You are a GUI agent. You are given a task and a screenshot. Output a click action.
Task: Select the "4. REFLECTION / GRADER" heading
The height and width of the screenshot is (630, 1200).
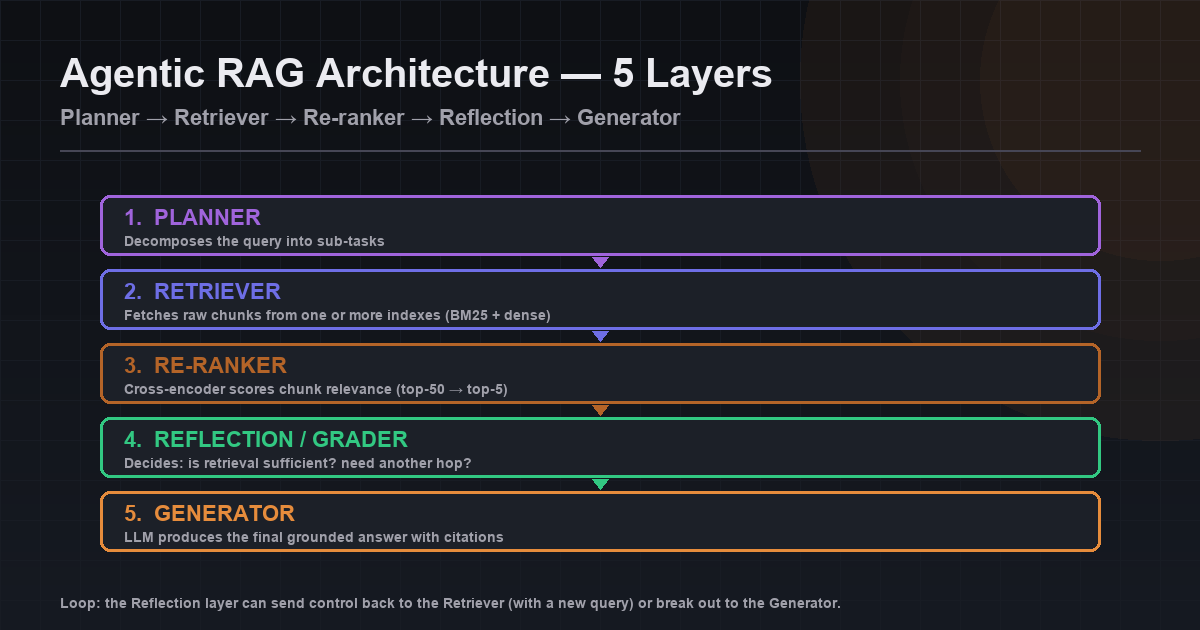tap(266, 439)
